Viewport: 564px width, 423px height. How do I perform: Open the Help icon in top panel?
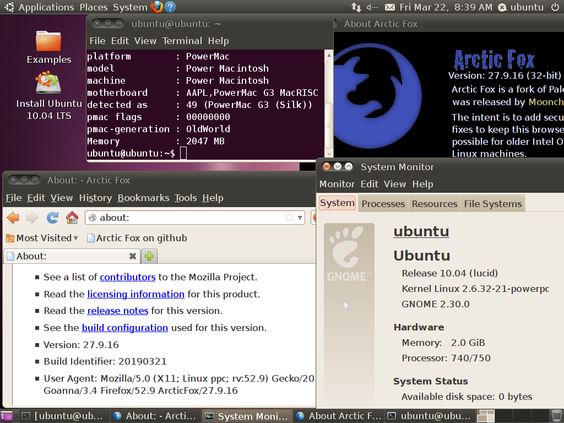(170, 7)
